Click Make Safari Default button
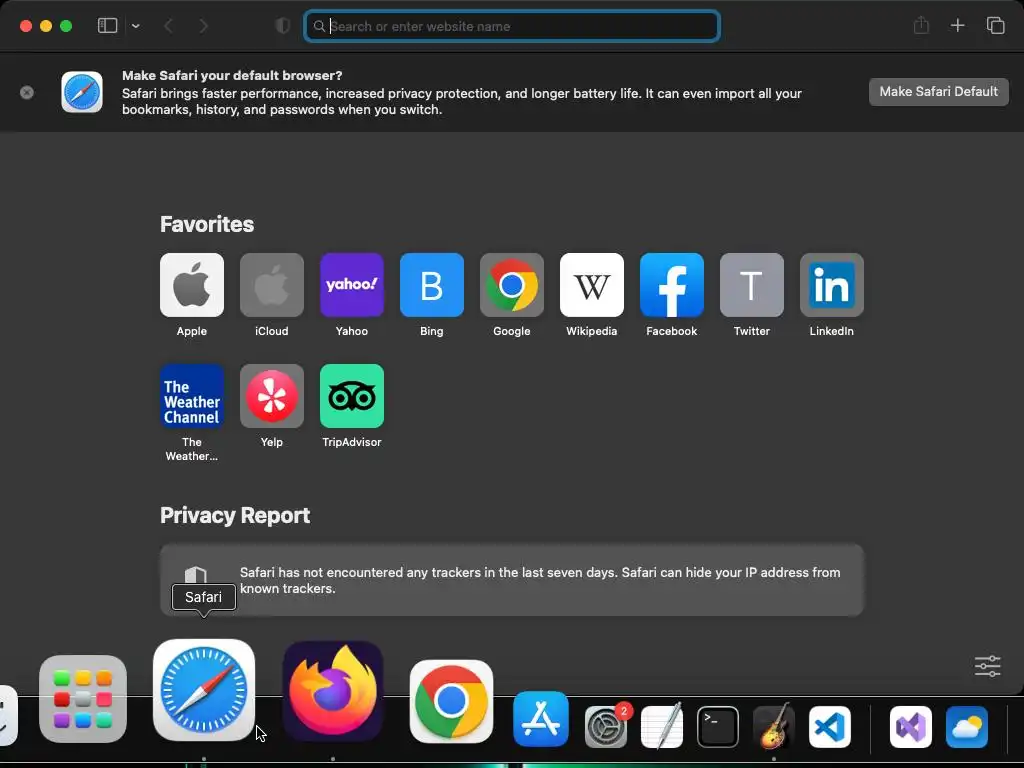The height and width of the screenshot is (768, 1024). click(938, 91)
